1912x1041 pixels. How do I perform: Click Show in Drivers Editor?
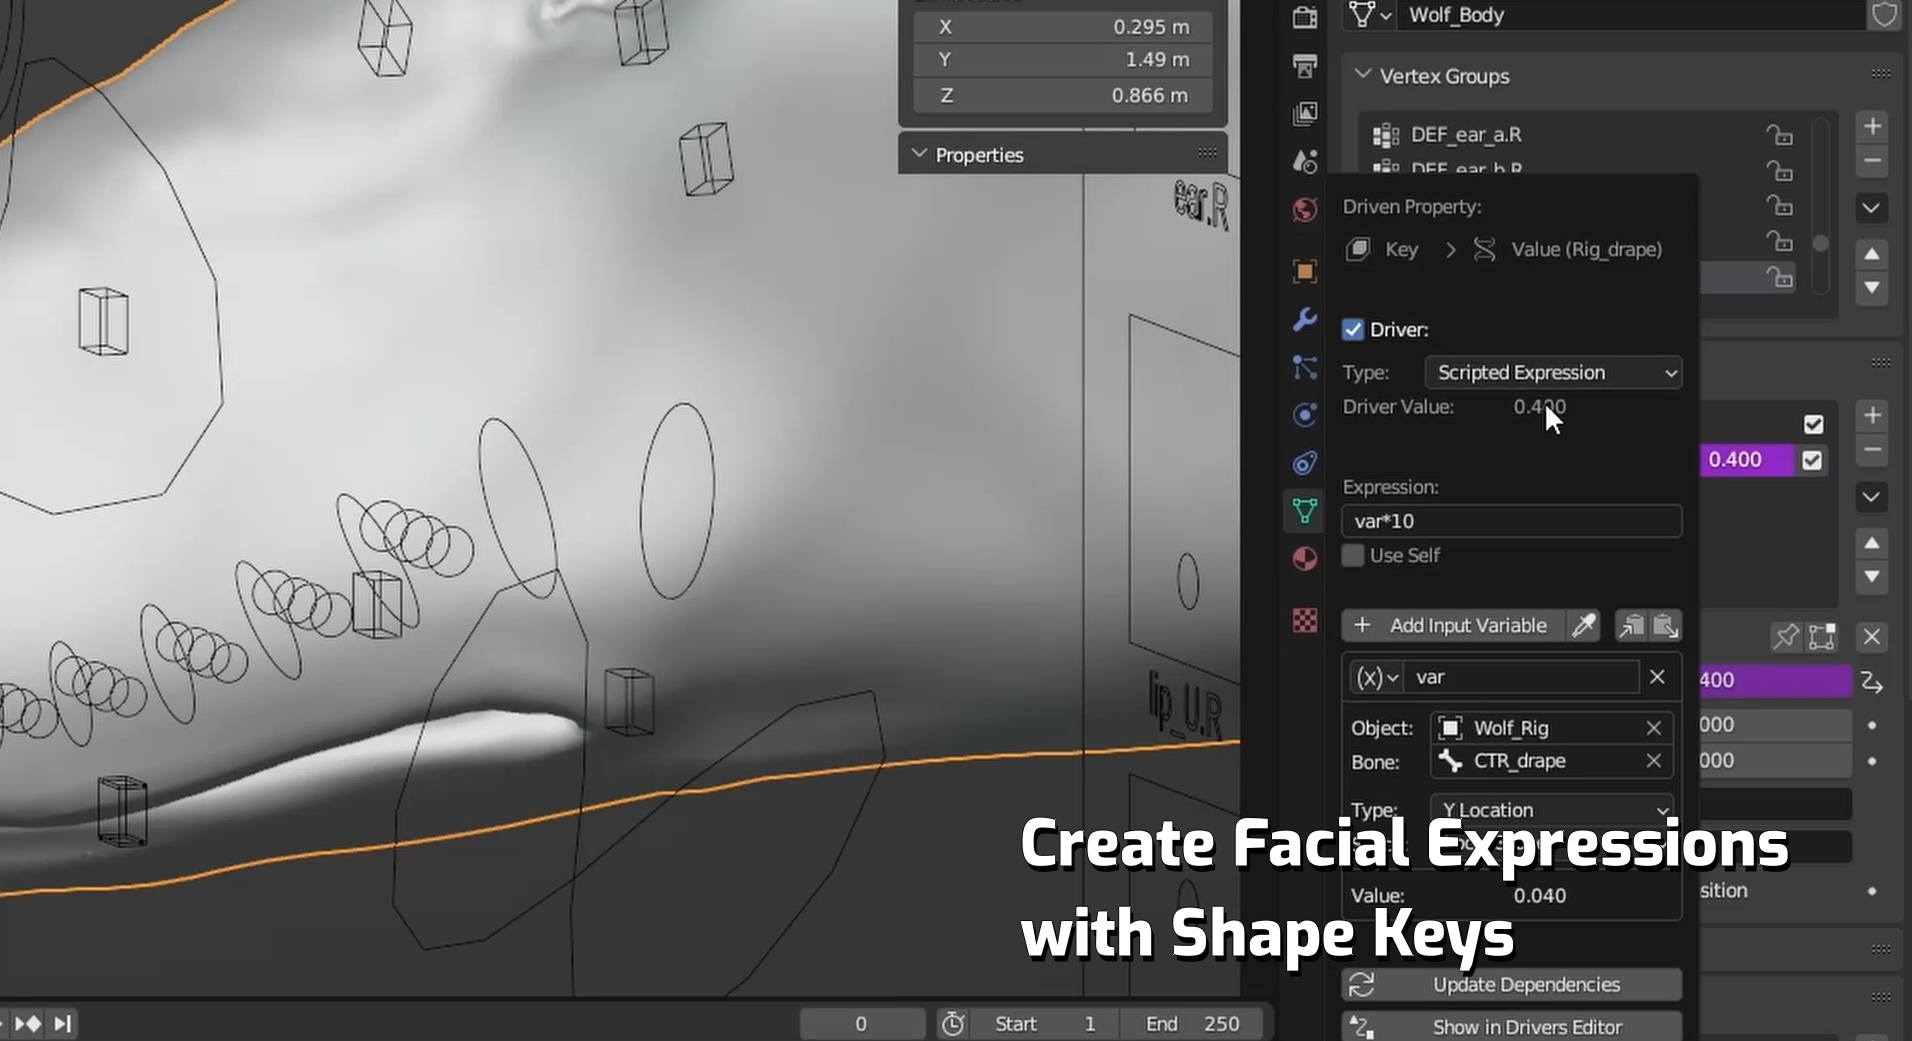click(x=1512, y=1027)
